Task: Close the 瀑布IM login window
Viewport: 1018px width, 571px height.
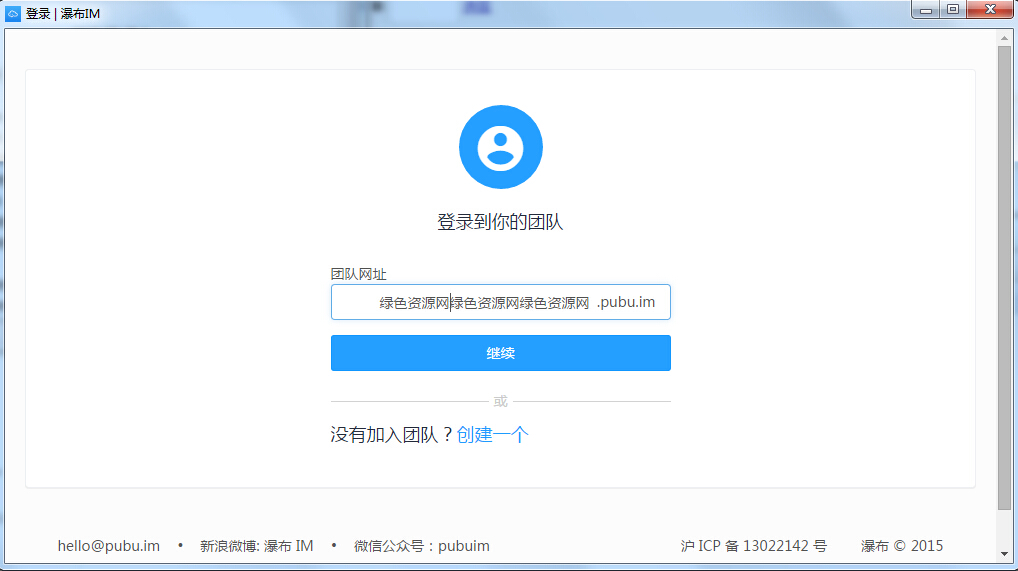Action: click(988, 9)
